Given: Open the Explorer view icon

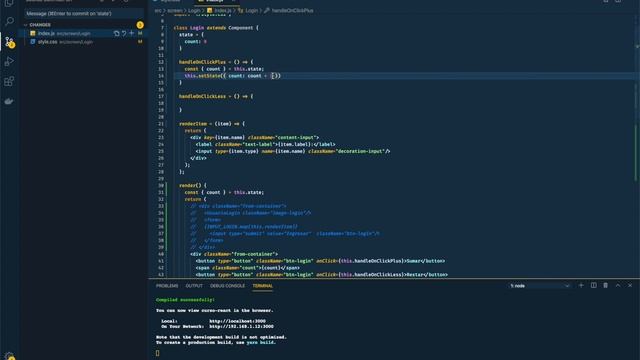Looking at the screenshot, I should pyautogui.click(x=9, y=3).
